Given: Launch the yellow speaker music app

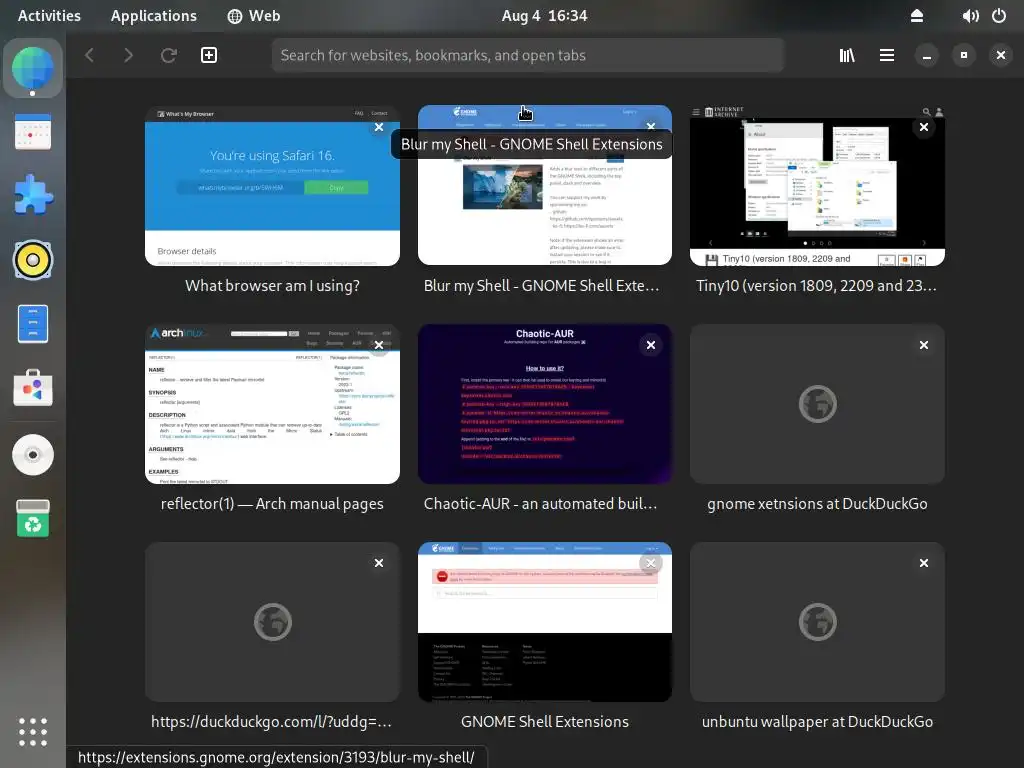Looking at the screenshot, I should tap(33, 260).
